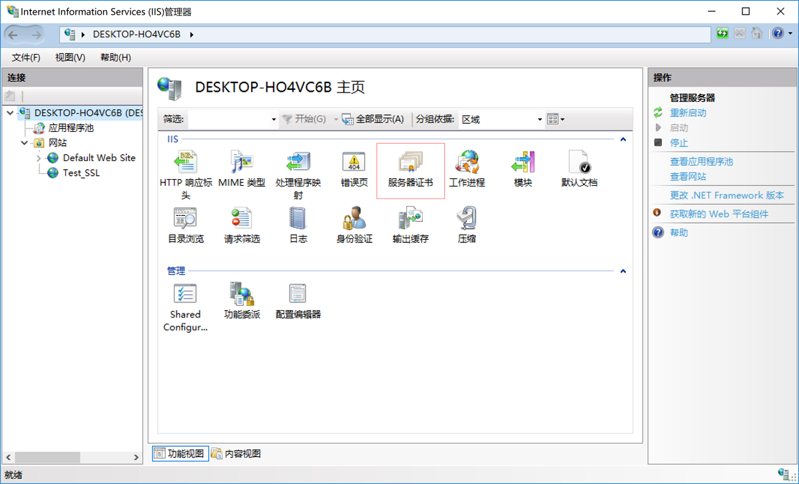Open the 分组依据 区域 dropdown

click(501, 119)
